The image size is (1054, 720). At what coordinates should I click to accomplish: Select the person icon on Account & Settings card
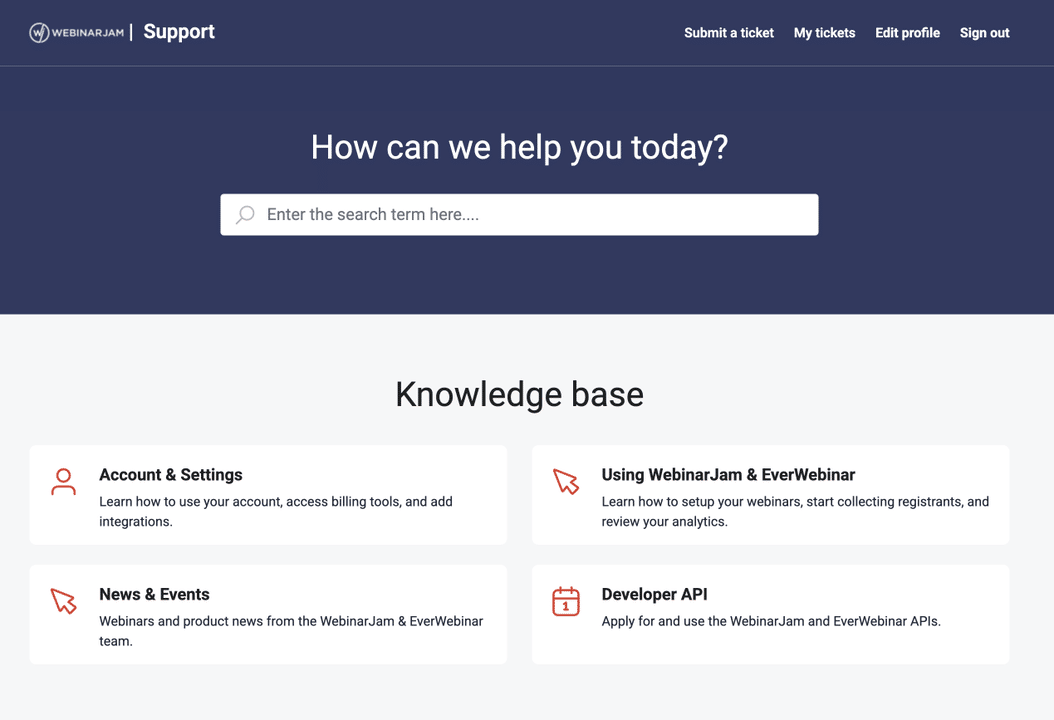tap(63, 482)
